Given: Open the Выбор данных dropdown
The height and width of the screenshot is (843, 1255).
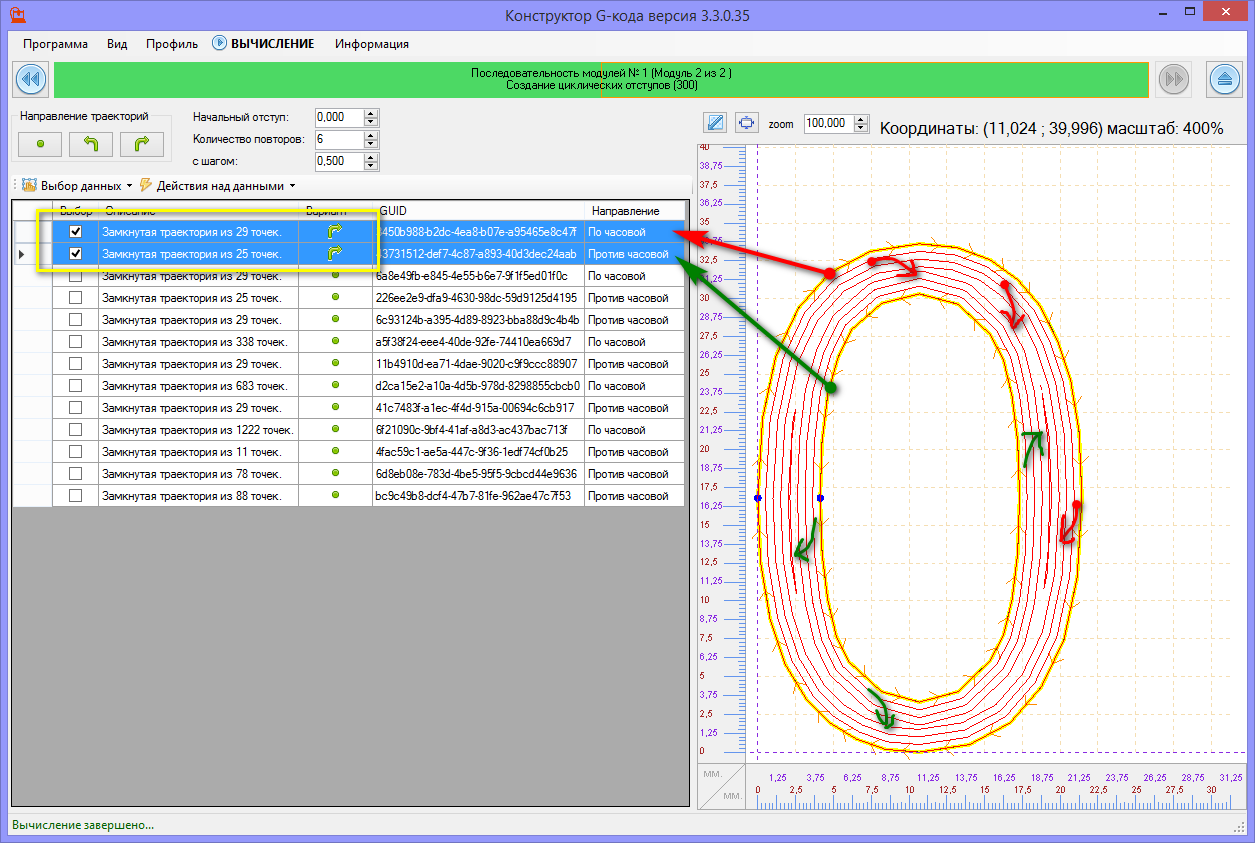Looking at the screenshot, I should (77, 186).
